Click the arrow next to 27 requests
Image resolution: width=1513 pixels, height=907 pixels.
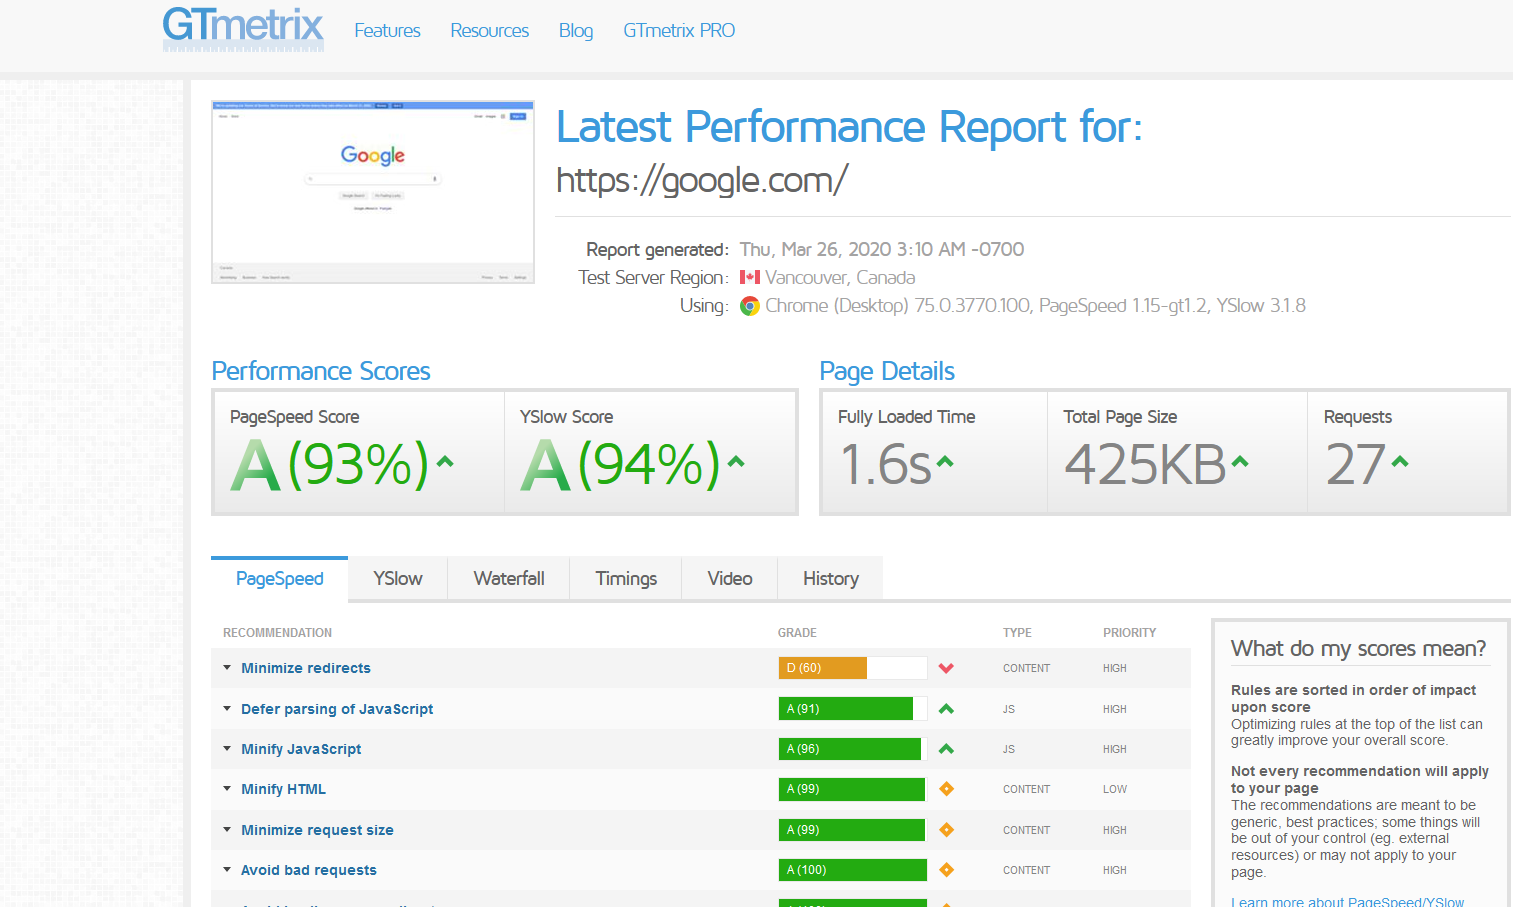(x=1400, y=461)
